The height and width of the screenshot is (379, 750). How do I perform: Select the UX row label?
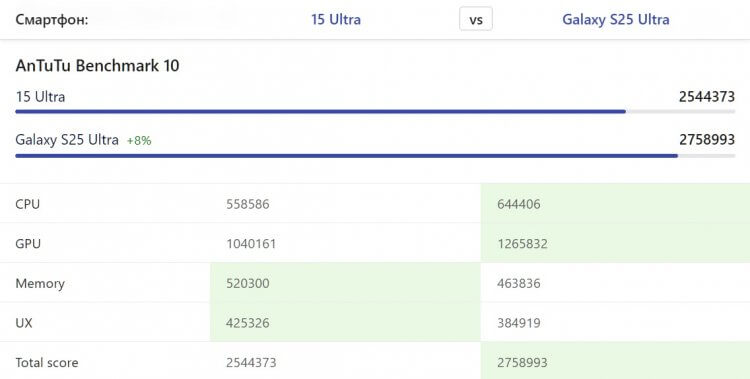24,323
